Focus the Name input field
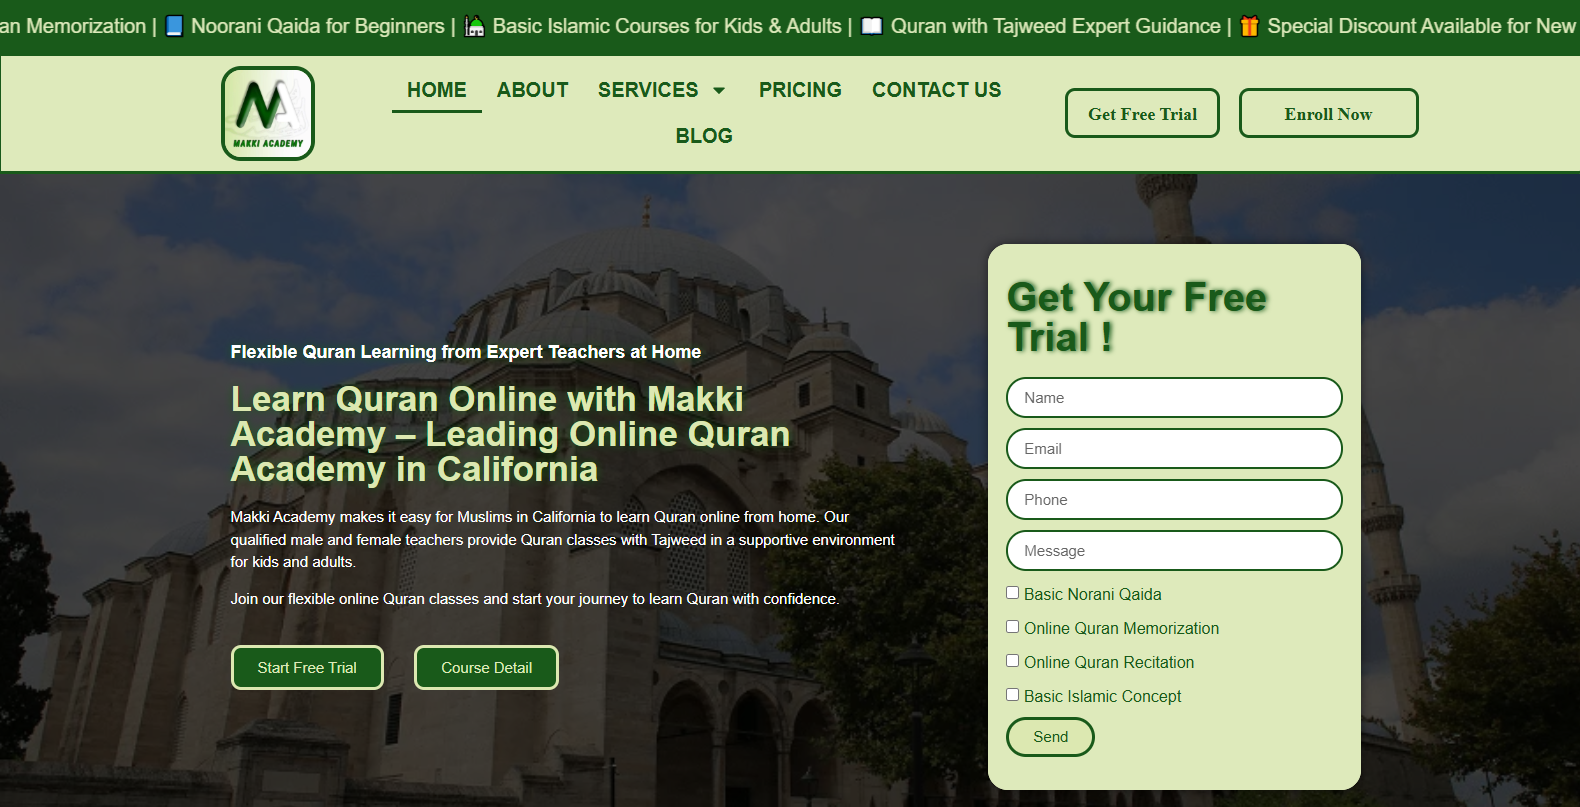1580x807 pixels. click(x=1174, y=397)
